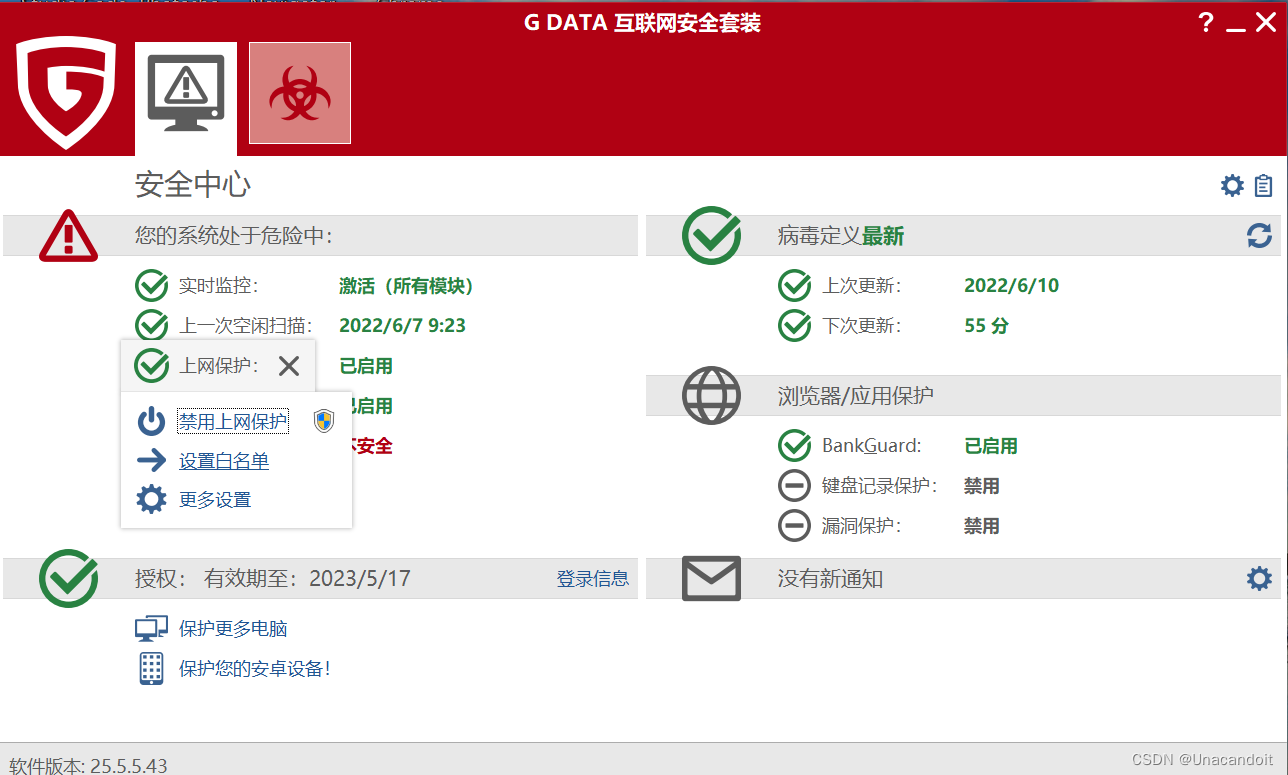Click the UAC shield icon in popup
The height and width of the screenshot is (775, 1288).
tap(323, 421)
